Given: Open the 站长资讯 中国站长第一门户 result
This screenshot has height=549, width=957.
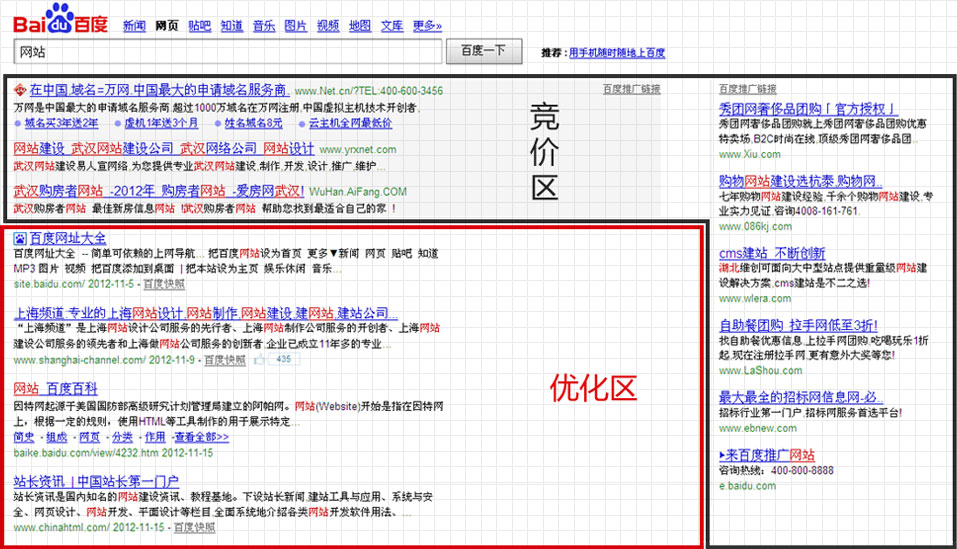Looking at the screenshot, I should point(96,481).
